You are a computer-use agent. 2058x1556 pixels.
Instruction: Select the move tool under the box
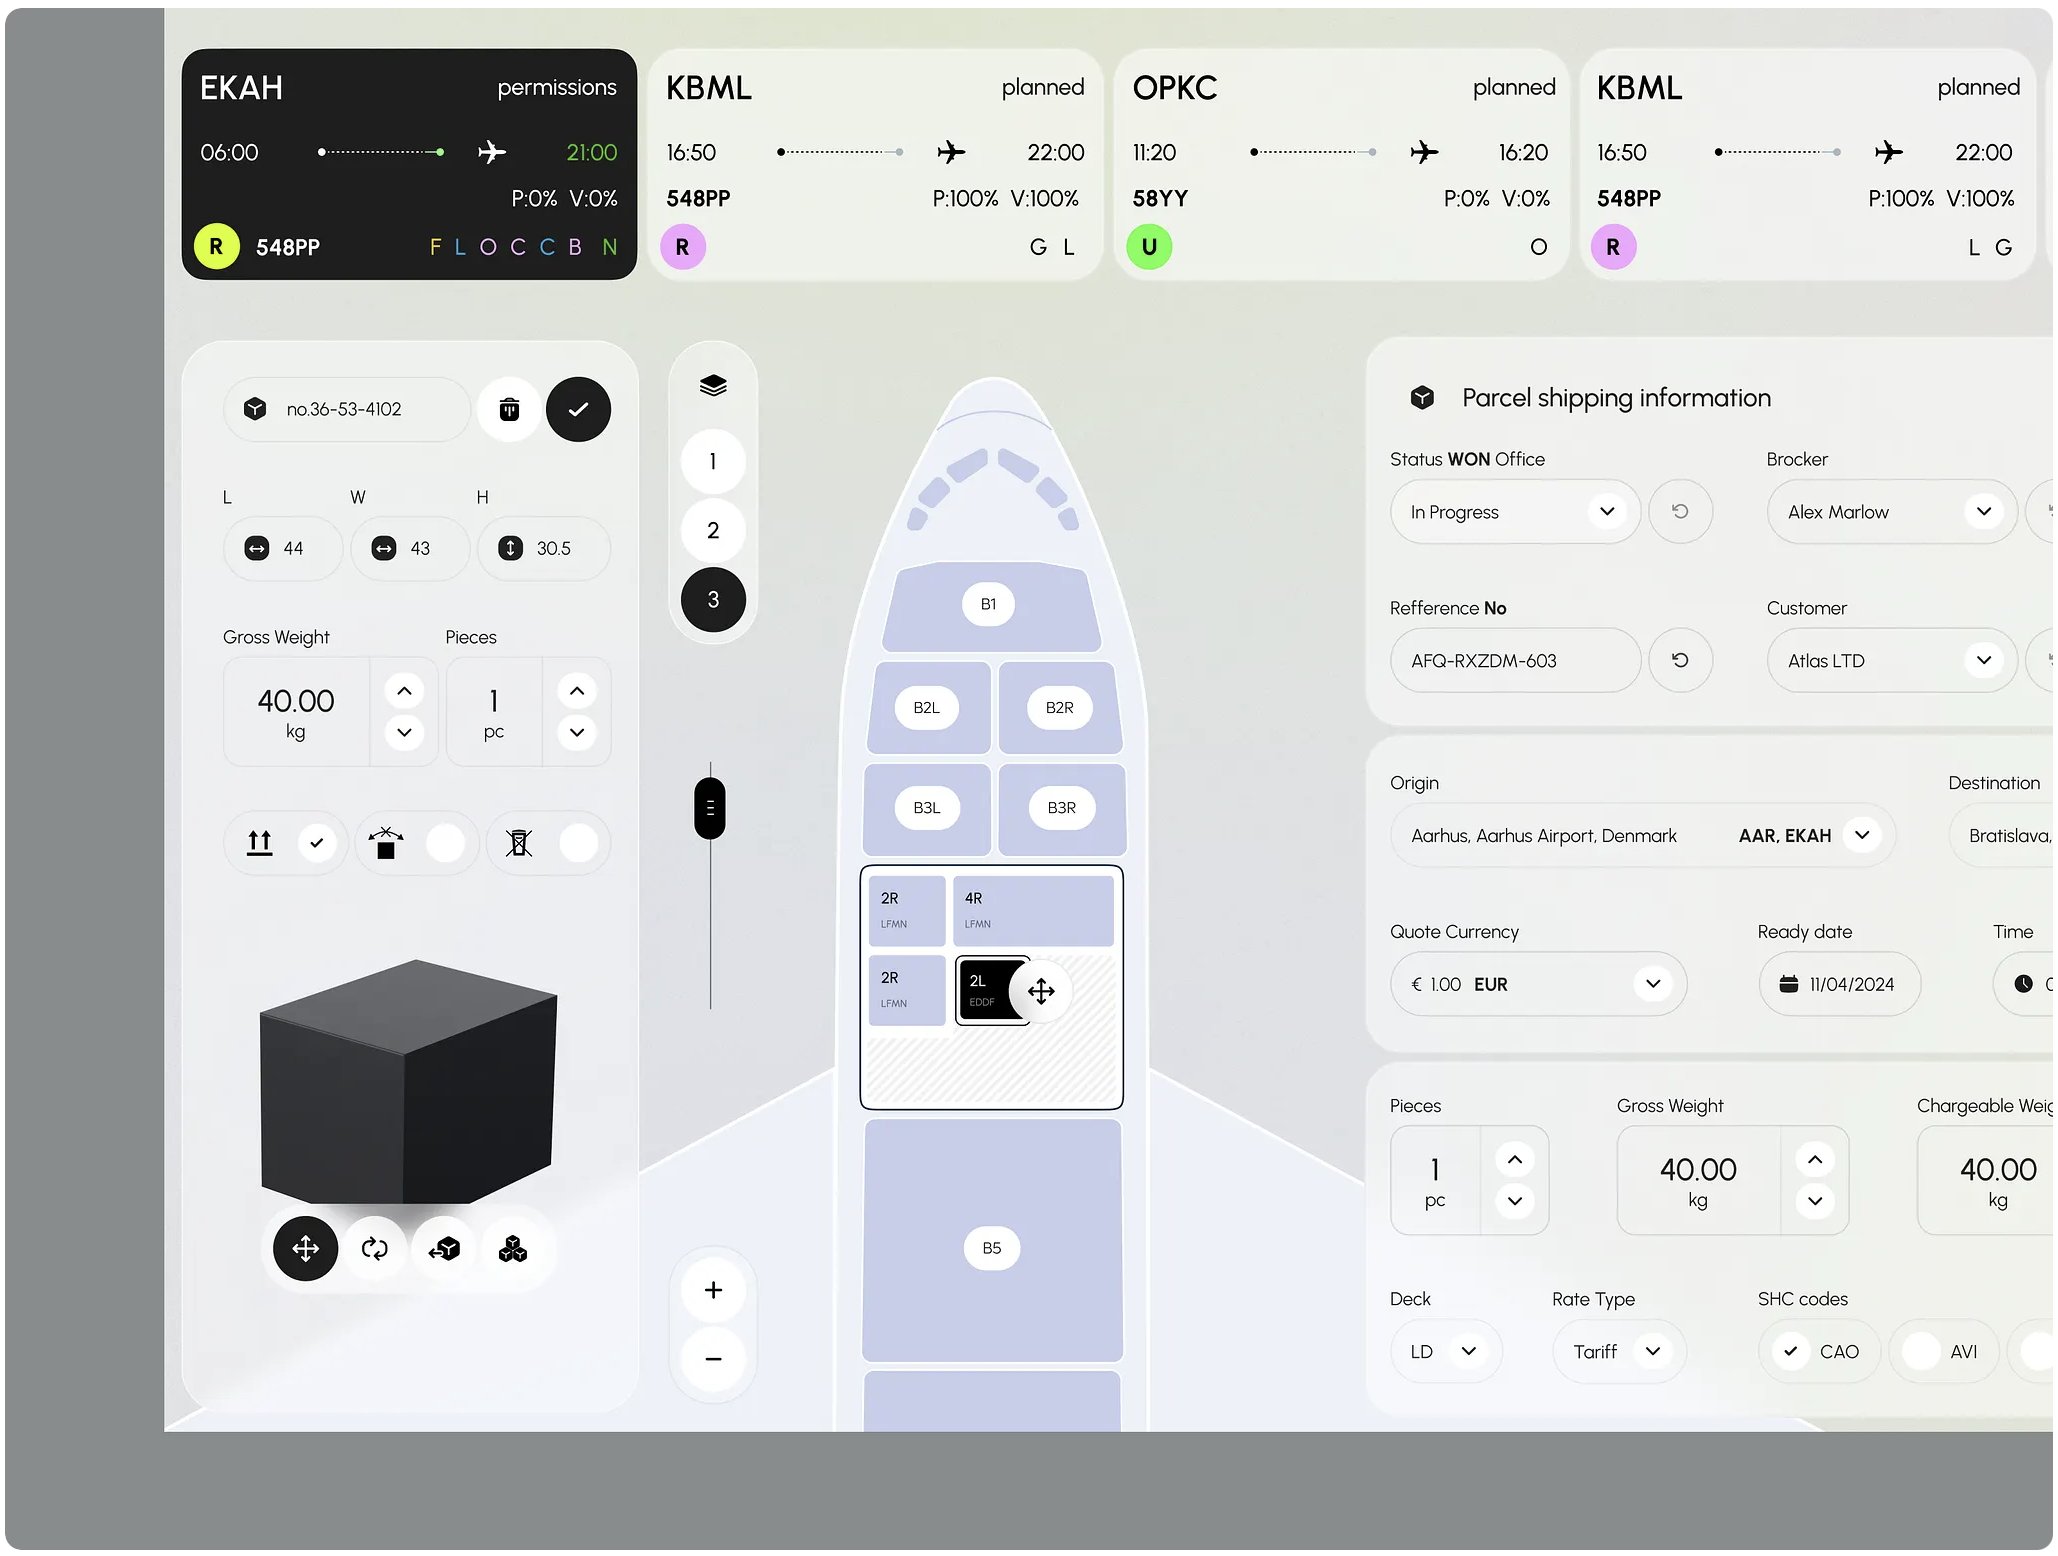[x=305, y=1248]
